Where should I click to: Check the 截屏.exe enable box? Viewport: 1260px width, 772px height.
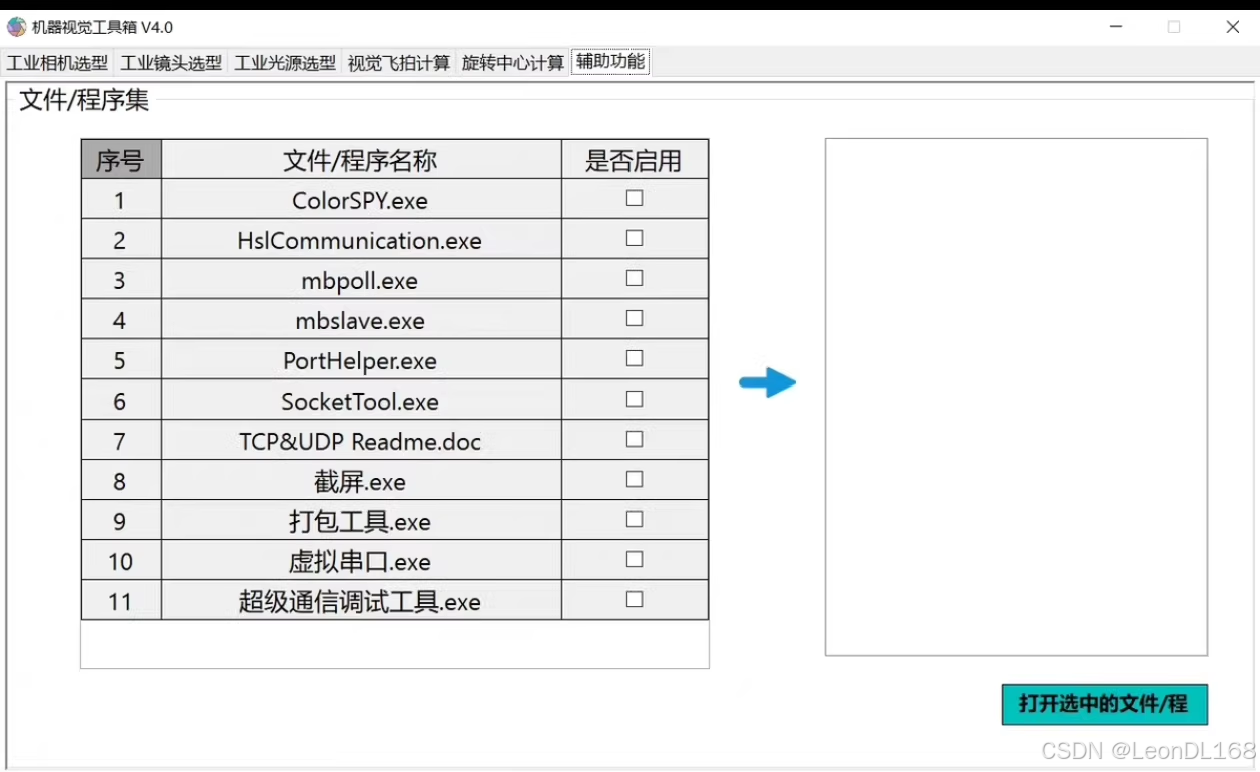tap(634, 479)
